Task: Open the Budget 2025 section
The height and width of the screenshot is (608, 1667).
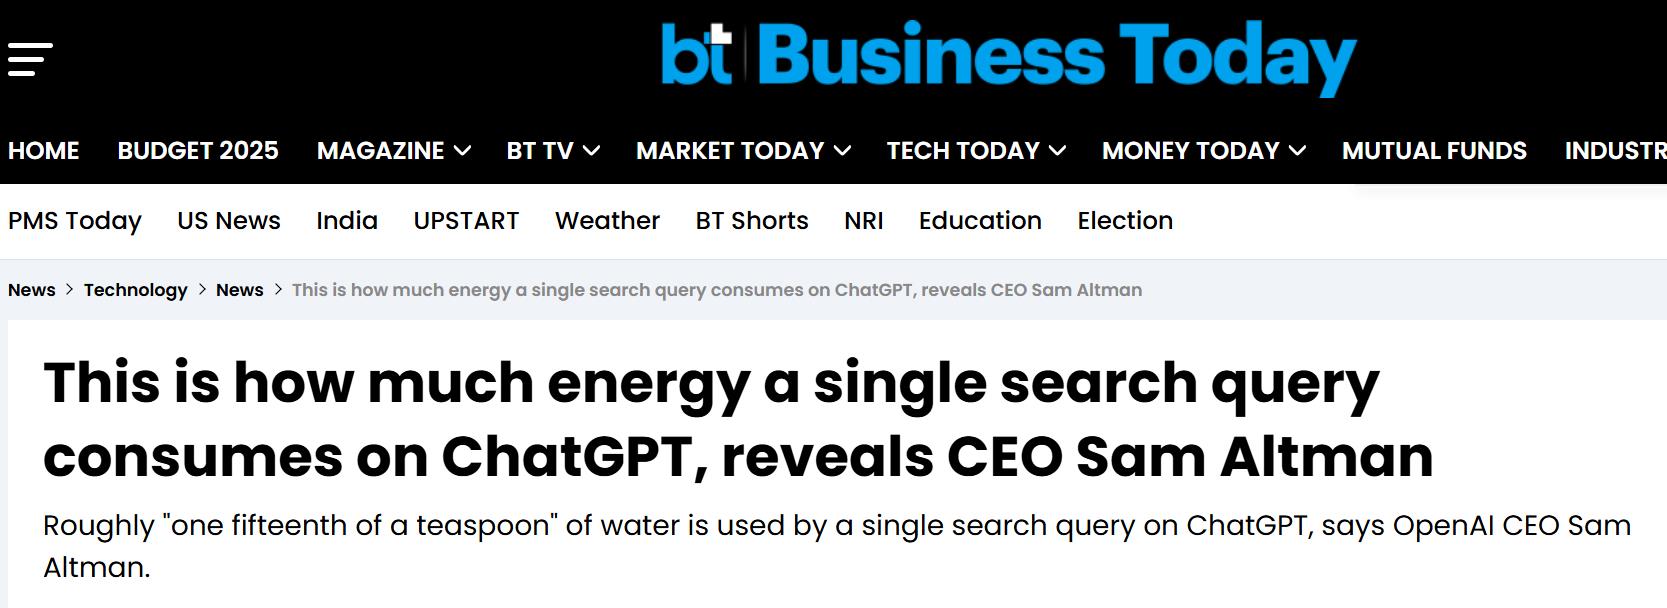Action: coord(198,151)
